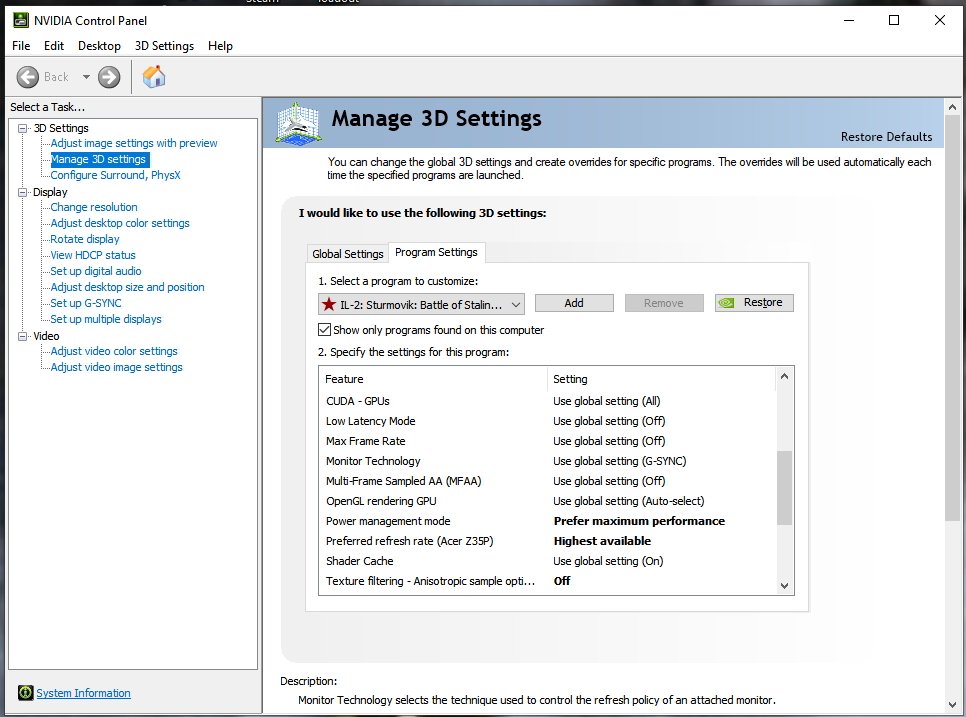Click the settings list scroll down arrow

point(784,586)
